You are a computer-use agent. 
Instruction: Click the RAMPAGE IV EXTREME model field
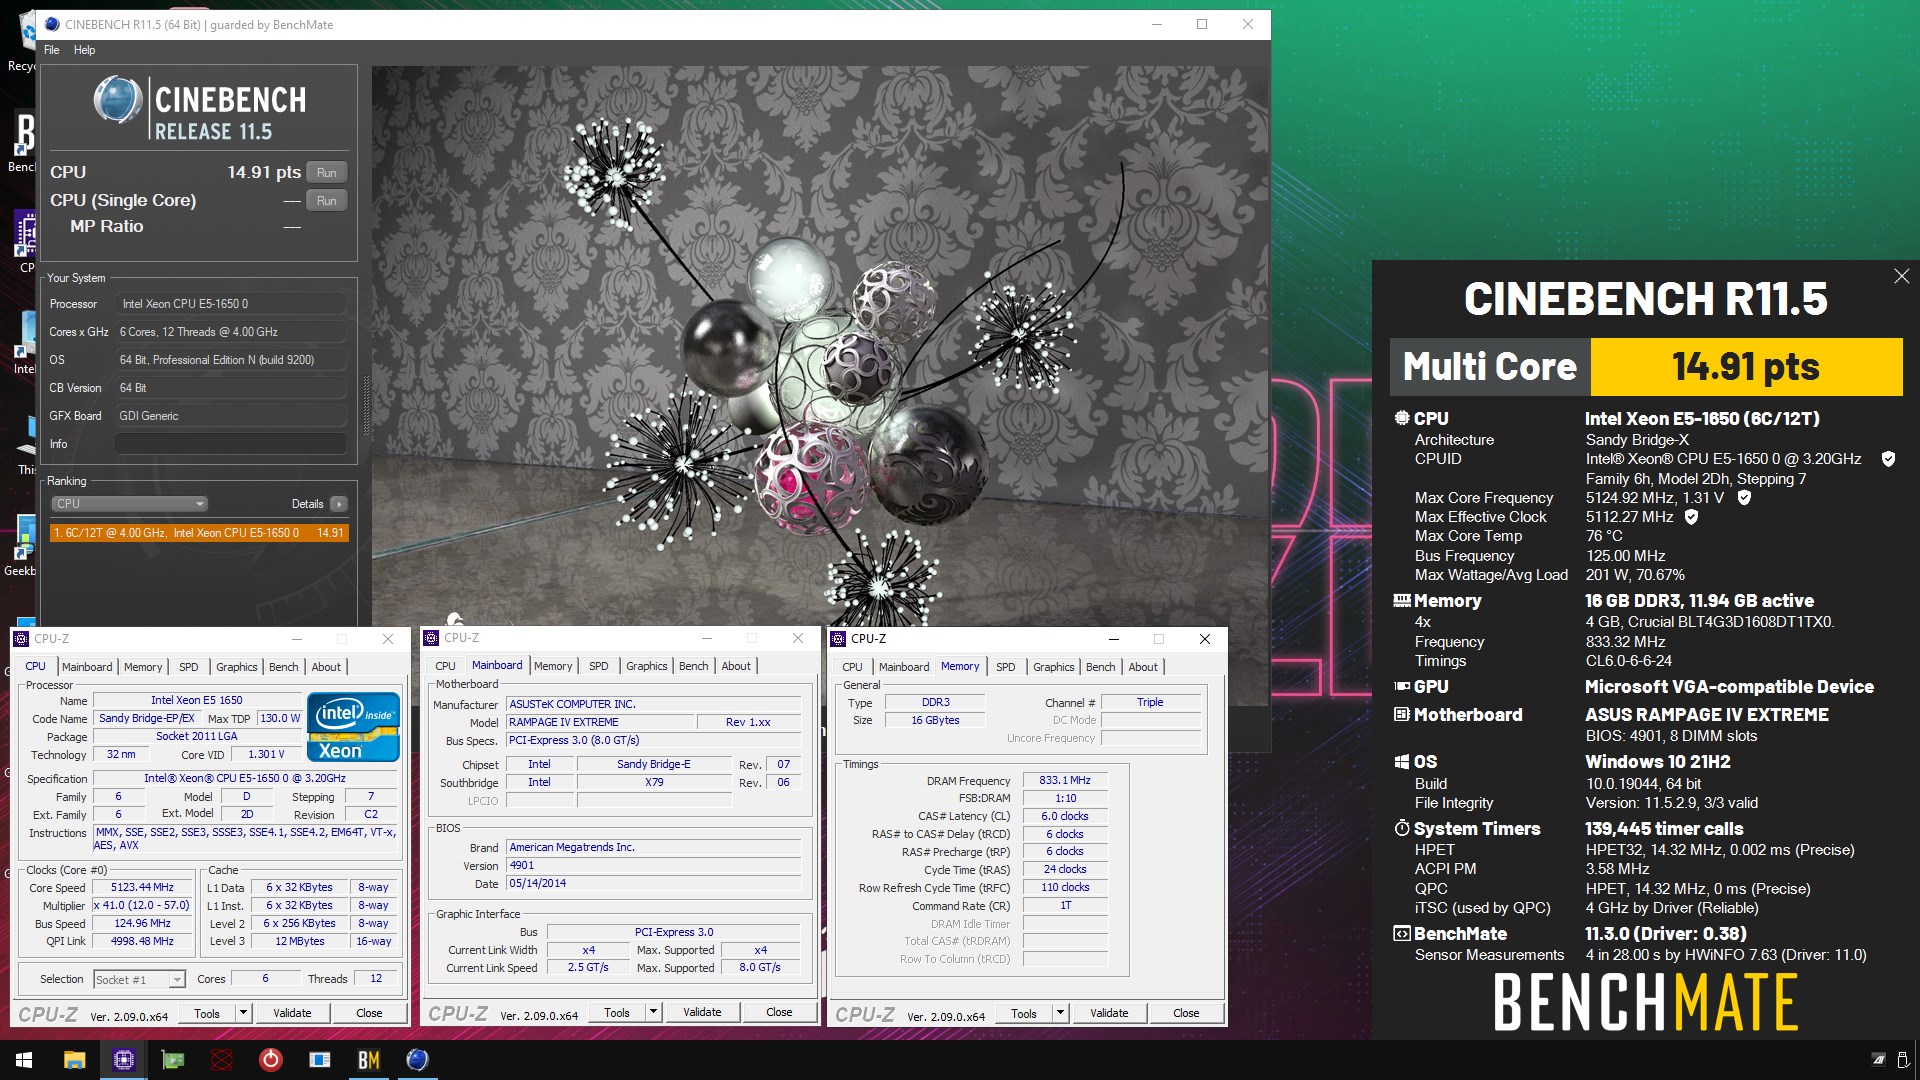[600, 722]
